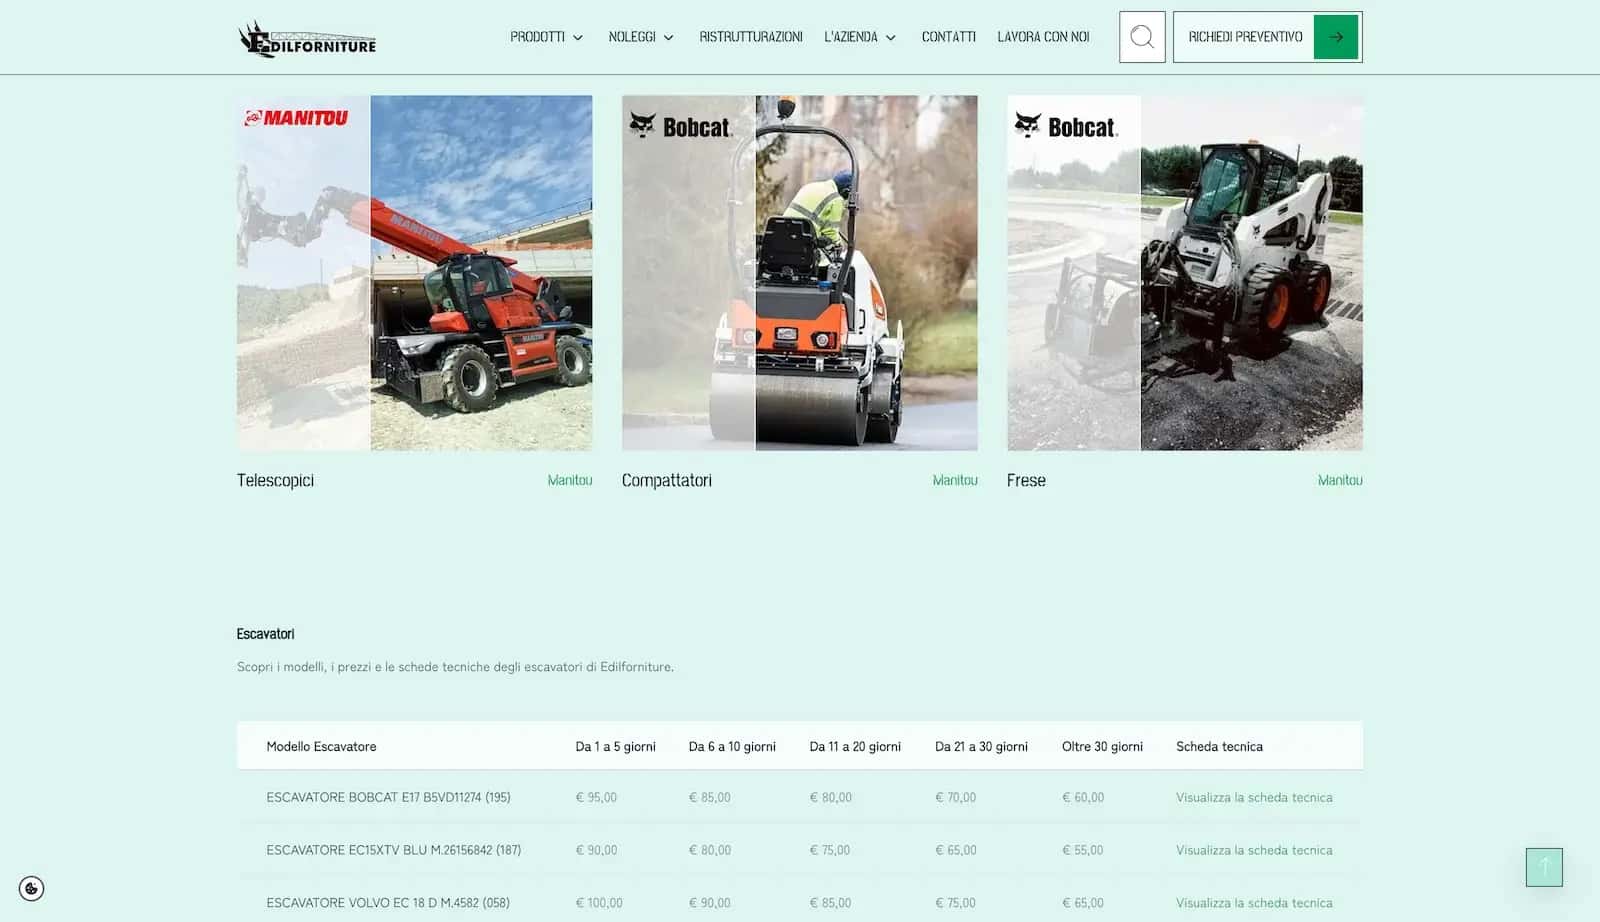Open Lavora con noi page
Image resolution: width=1600 pixels, height=922 pixels.
click(1043, 37)
